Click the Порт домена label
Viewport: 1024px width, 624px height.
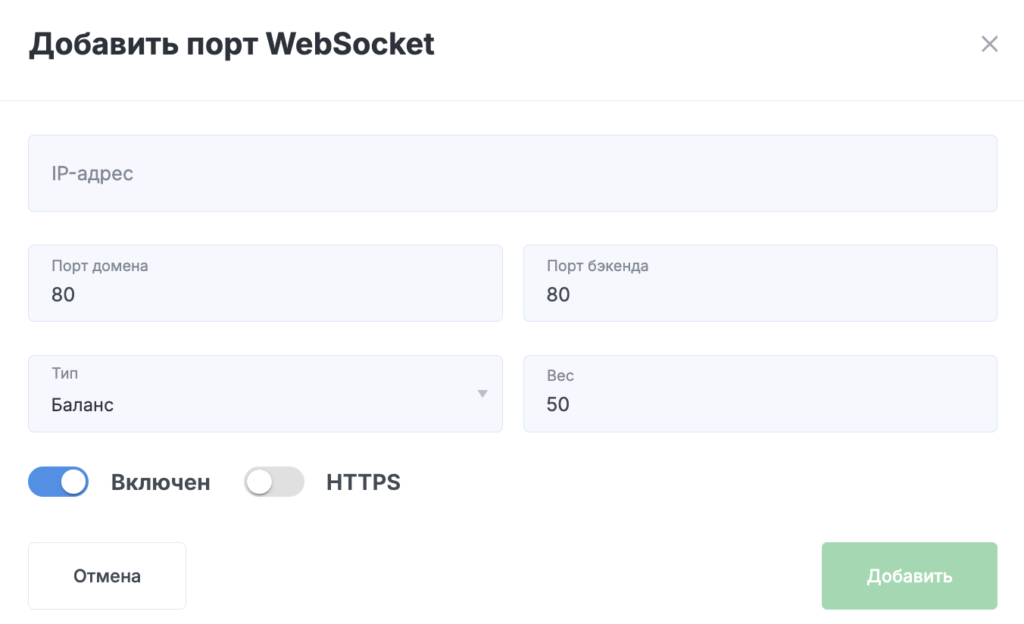coord(100,266)
